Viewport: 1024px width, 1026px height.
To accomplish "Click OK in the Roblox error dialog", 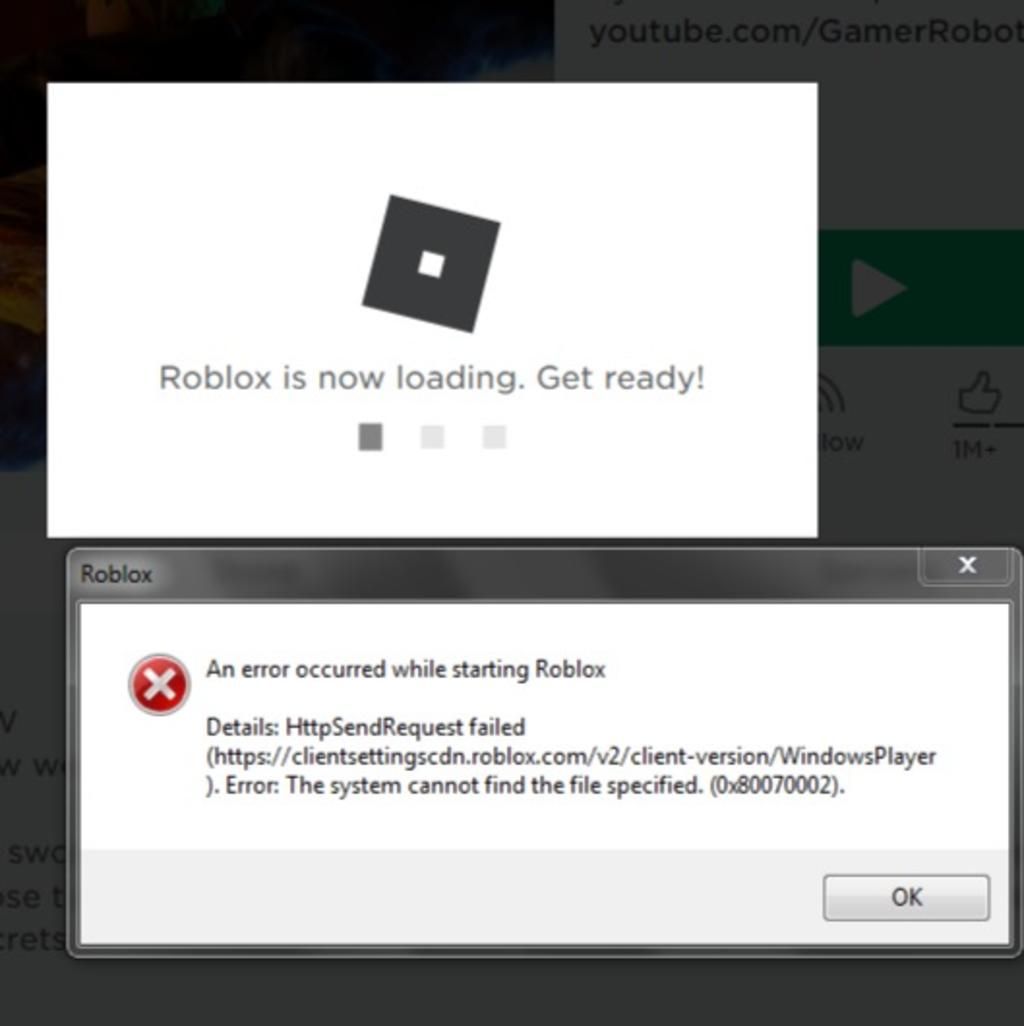I will (x=906, y=897).
